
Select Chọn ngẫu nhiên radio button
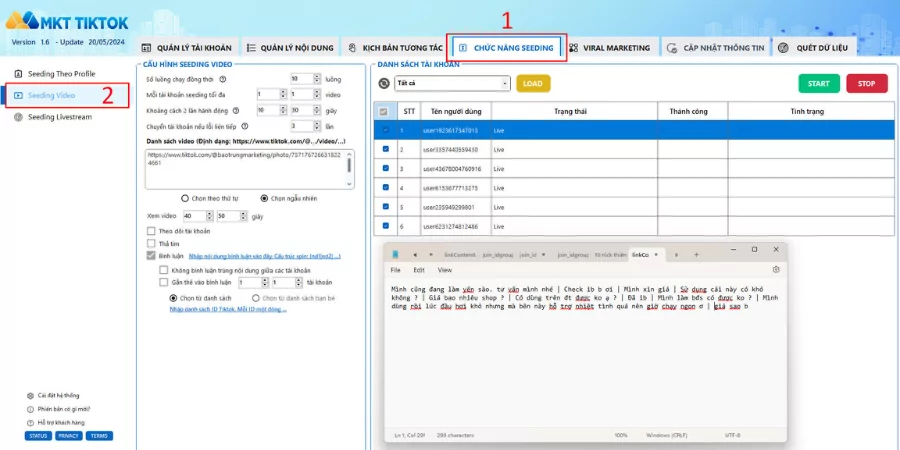point(264,199)
